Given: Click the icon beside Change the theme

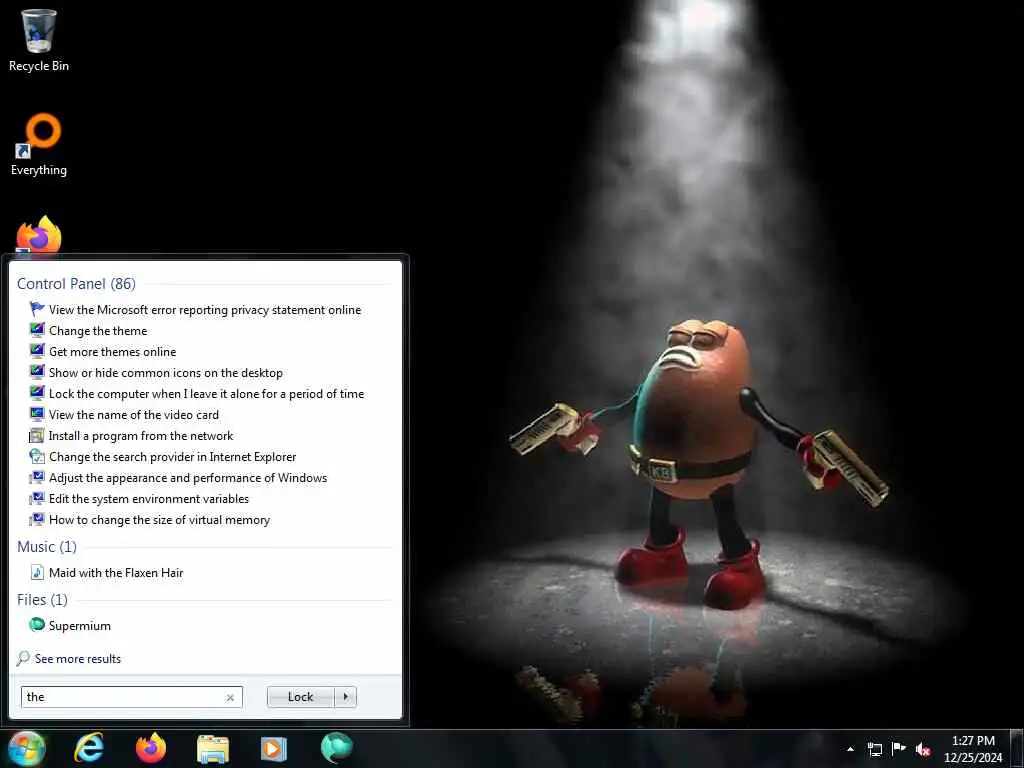Looking at the screenshot, I should coord(37,330).
